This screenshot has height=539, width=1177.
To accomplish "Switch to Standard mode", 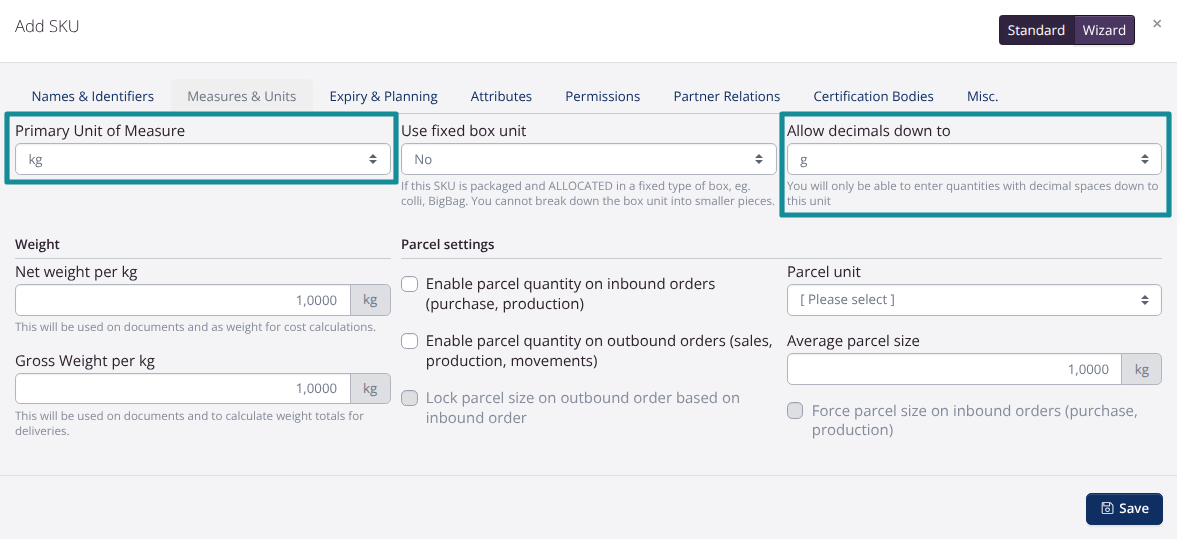I will click(x=1036, y=30).
